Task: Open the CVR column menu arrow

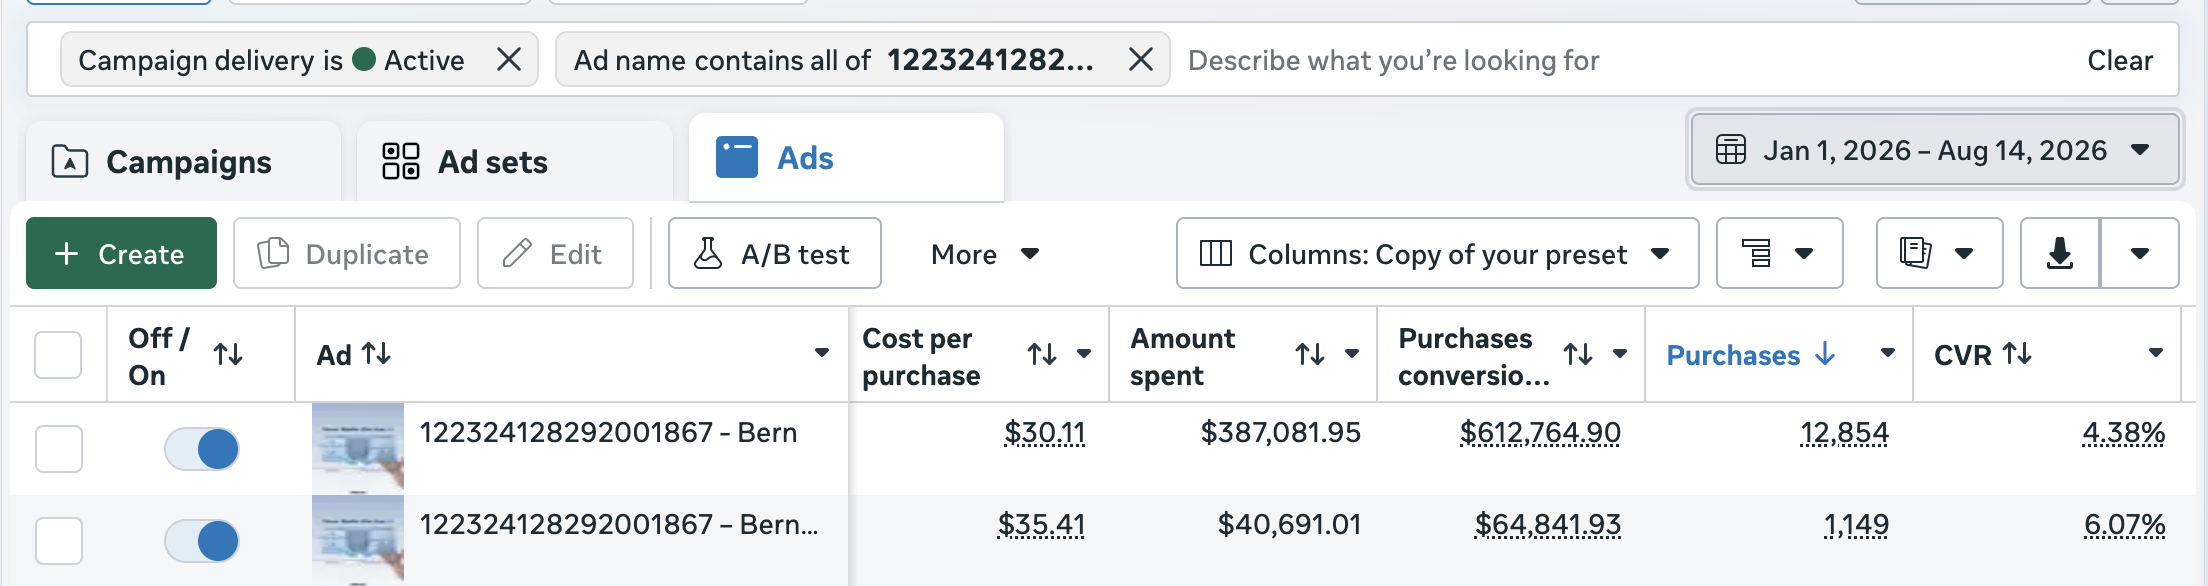Action: click(2156, 353)
